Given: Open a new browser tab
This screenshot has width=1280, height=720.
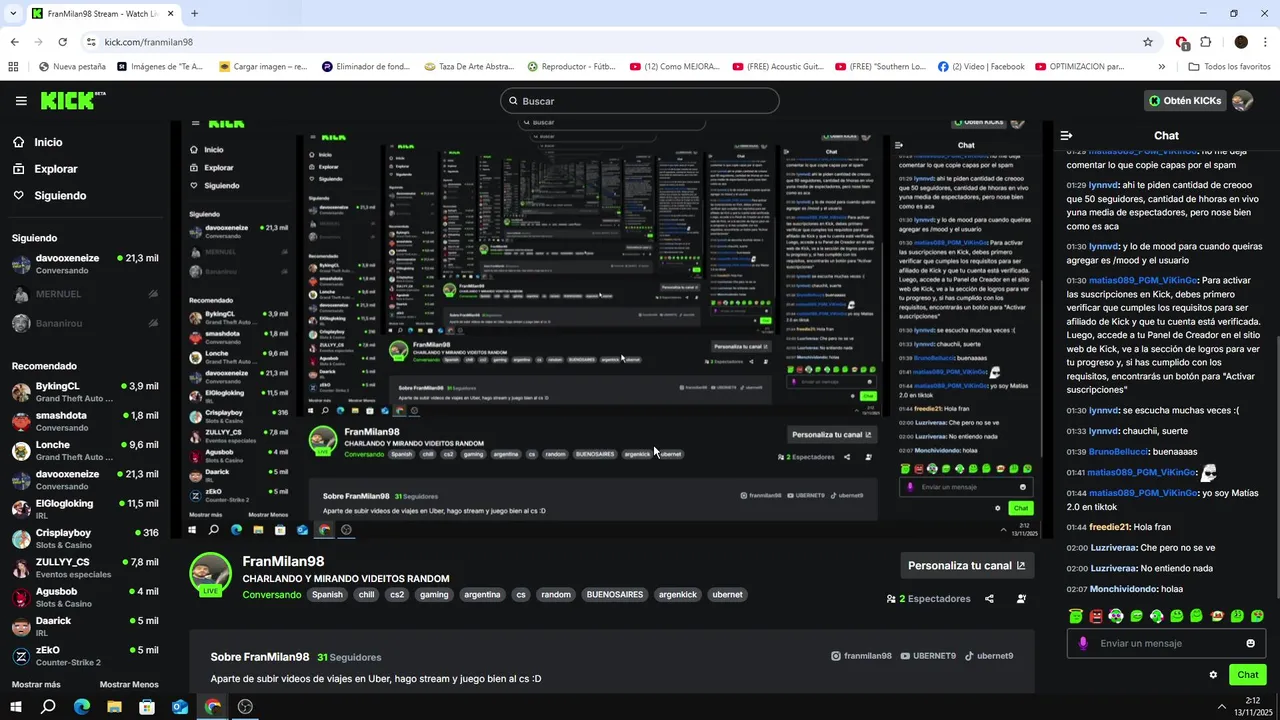Looking at the screenshot, I should 194,14.
